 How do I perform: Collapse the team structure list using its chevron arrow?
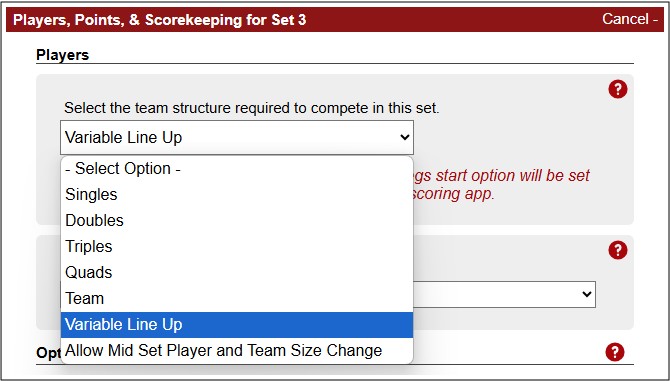click(404, 138)
